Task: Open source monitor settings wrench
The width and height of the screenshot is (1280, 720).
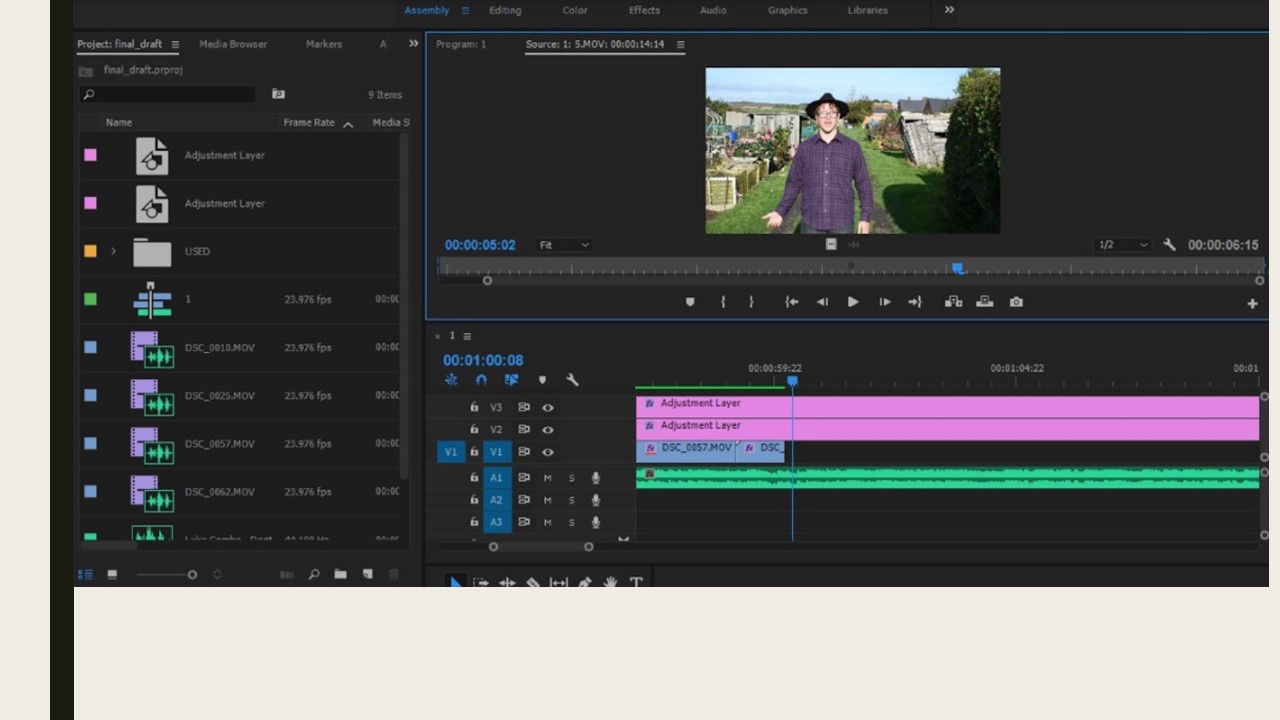Action: (1169, 245)
